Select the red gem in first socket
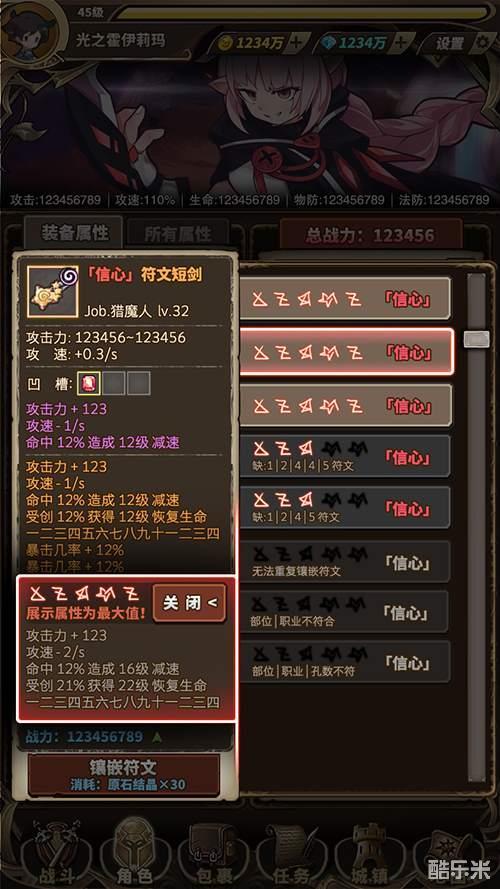This screenshot has width=500, height=889. [x=91, y=384]
